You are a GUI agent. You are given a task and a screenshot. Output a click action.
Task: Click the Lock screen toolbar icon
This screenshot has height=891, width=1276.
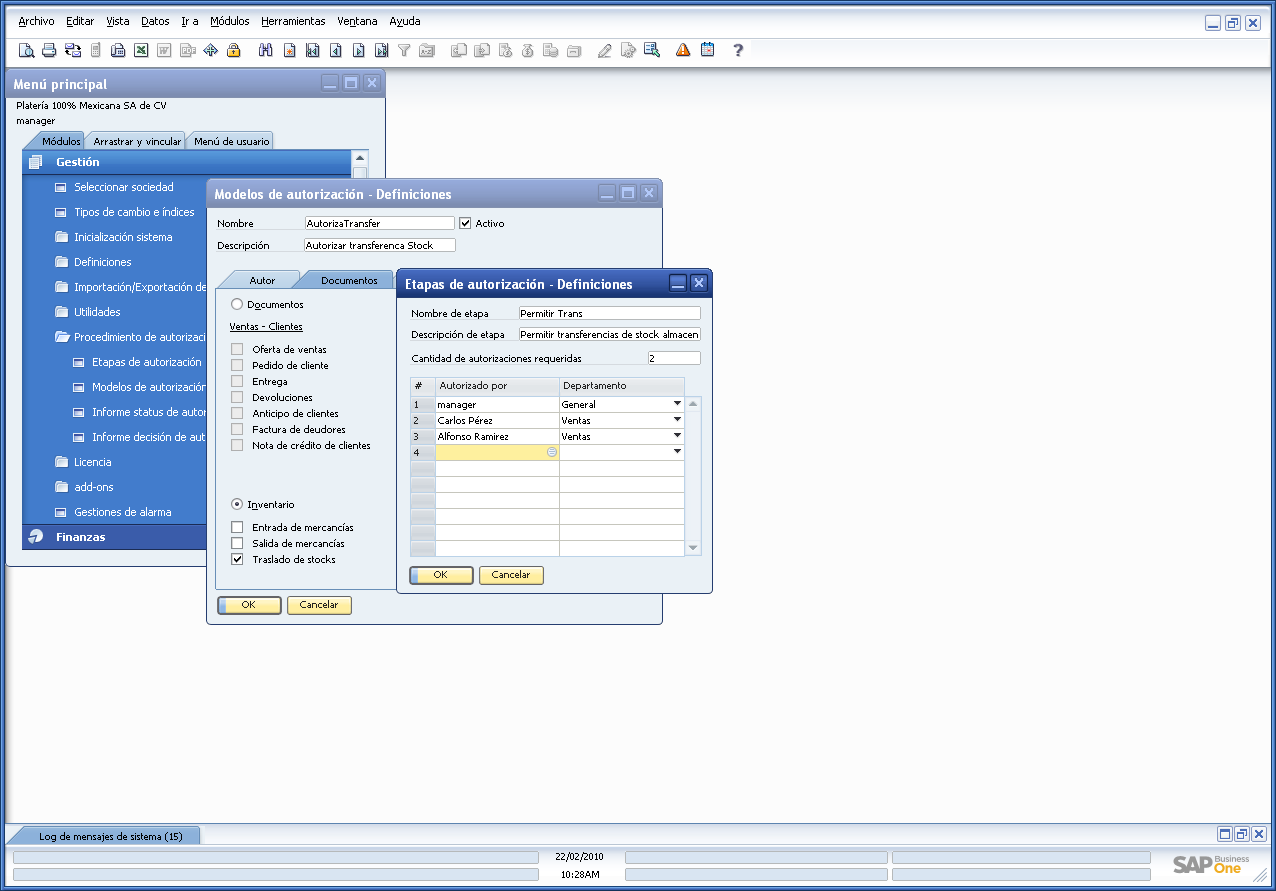click(232, 49)
